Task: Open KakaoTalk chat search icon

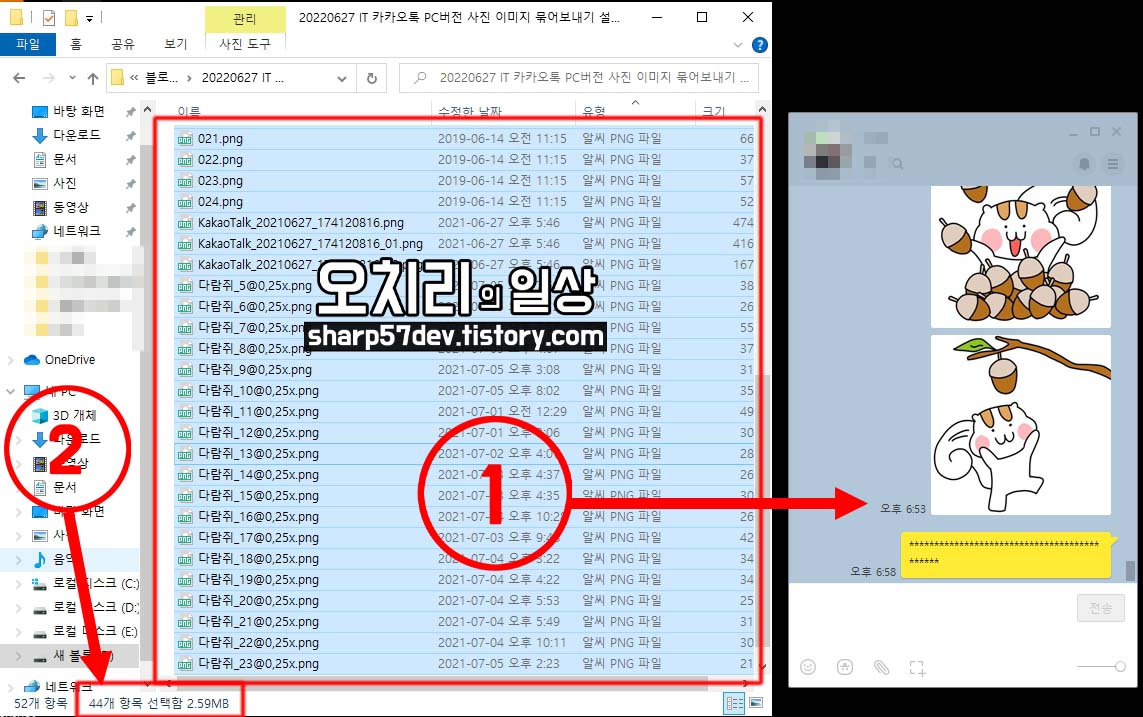Action: click(x=897, y=164)
